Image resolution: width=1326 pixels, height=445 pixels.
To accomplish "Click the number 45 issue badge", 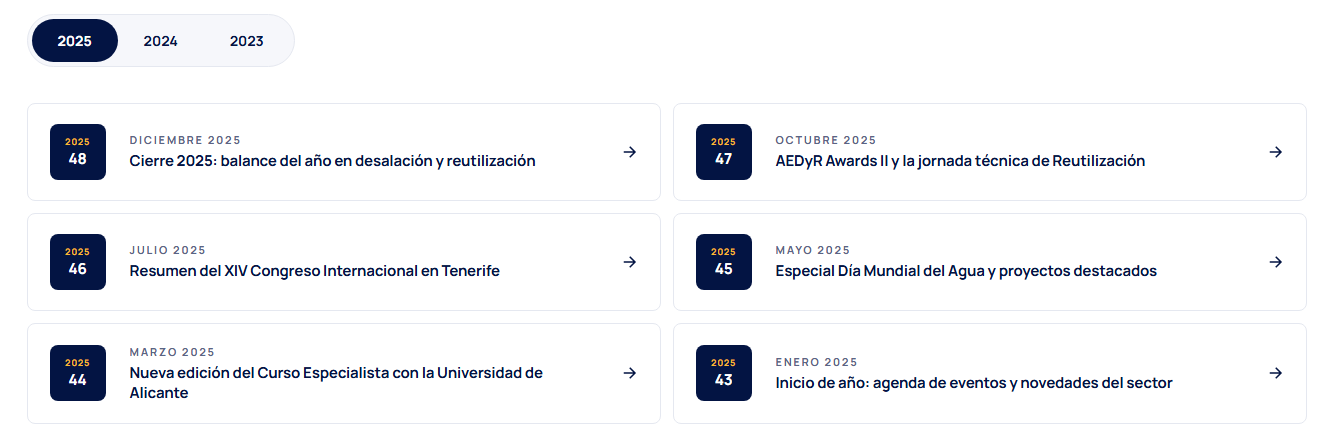I will click(724, 262).
